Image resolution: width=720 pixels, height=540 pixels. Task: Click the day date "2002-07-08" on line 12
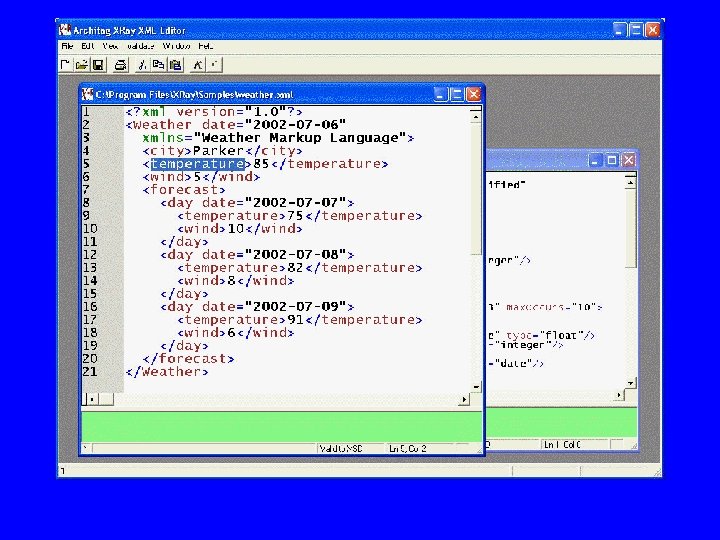tap(295, 254)
